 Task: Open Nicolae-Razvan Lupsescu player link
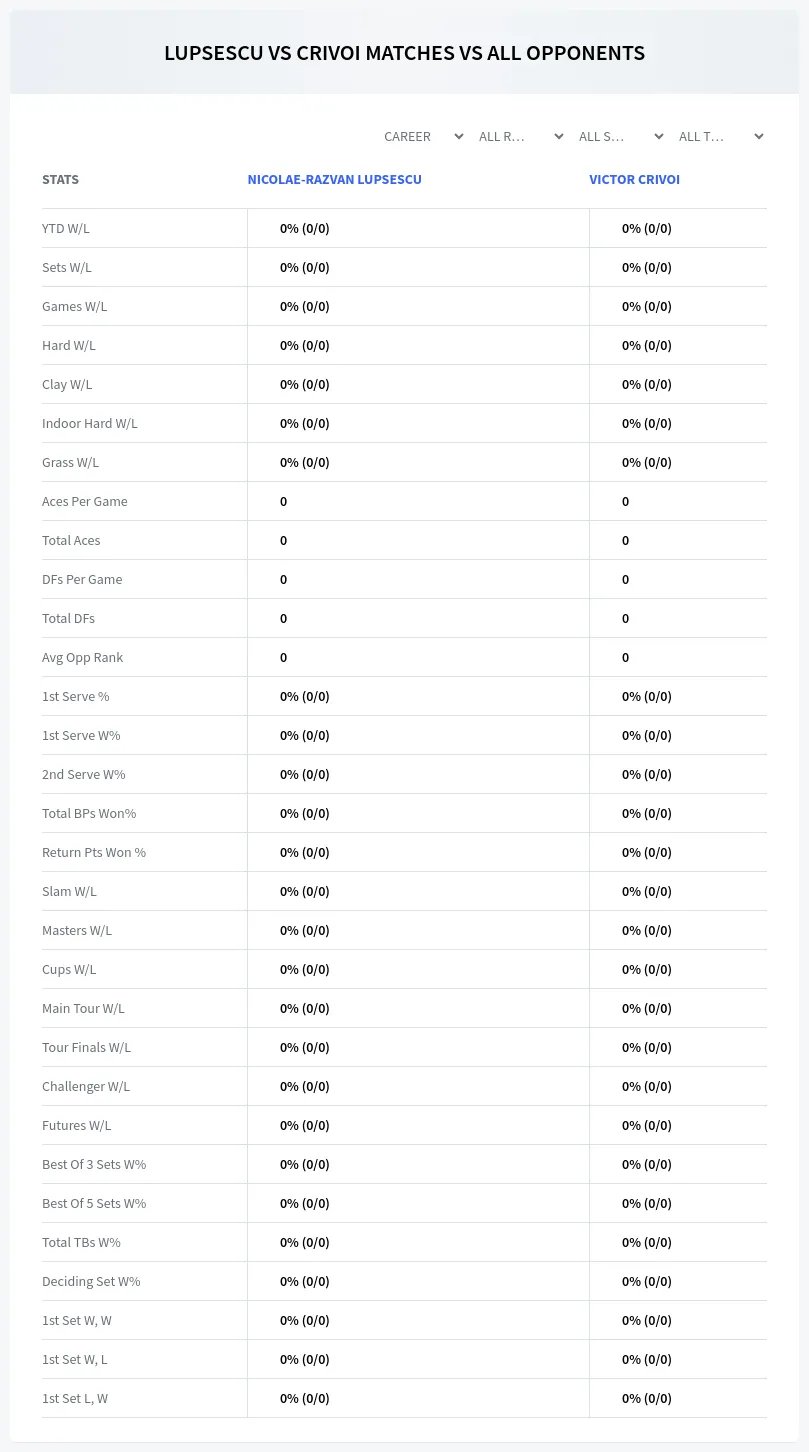[x=335, y=179]
